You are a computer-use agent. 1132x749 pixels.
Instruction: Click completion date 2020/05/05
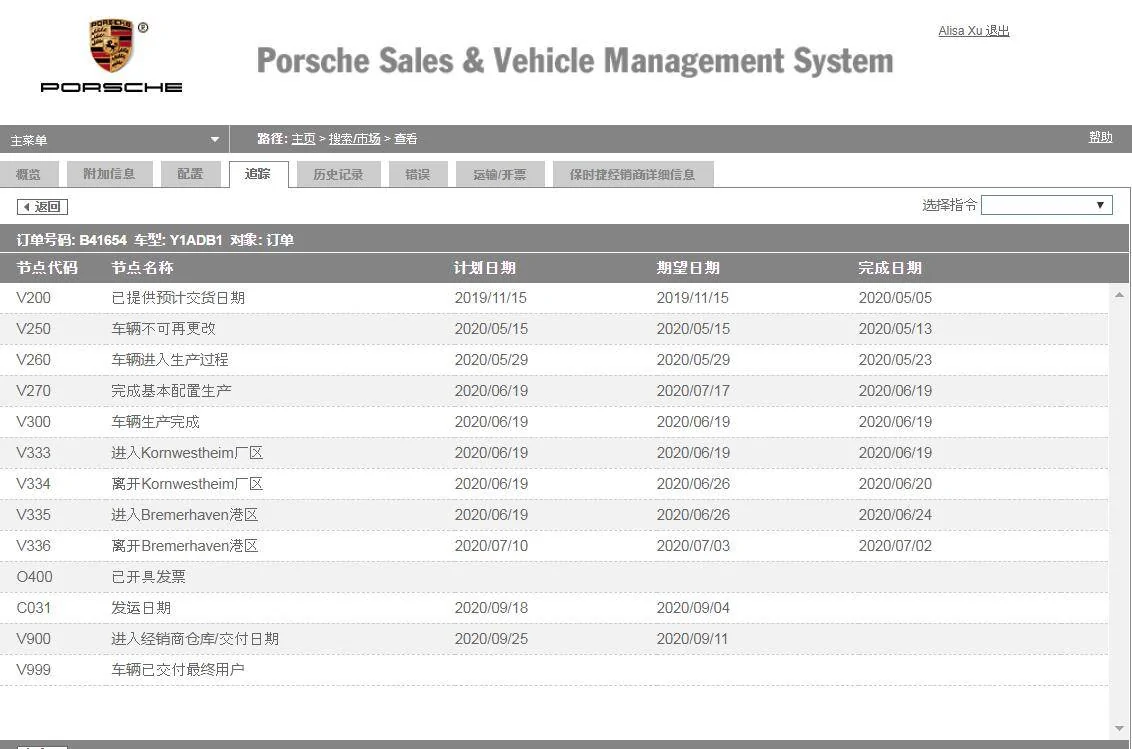point(895,298)
